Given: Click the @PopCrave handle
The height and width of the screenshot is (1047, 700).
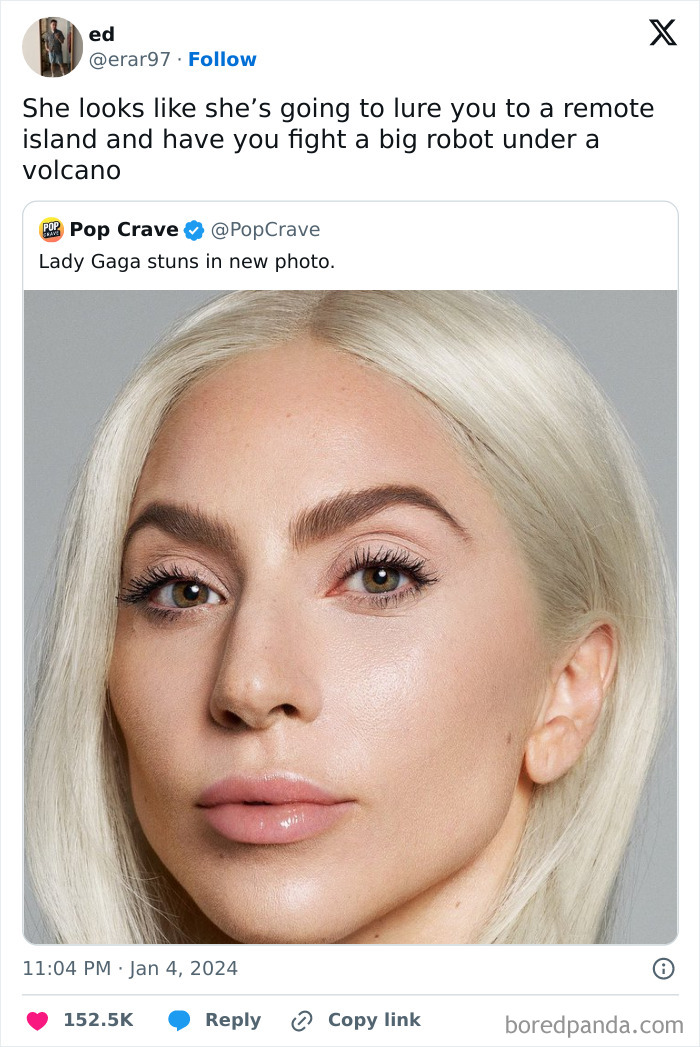Looking at the screenshot, I should pyautogui.click(x=265, y=230).
